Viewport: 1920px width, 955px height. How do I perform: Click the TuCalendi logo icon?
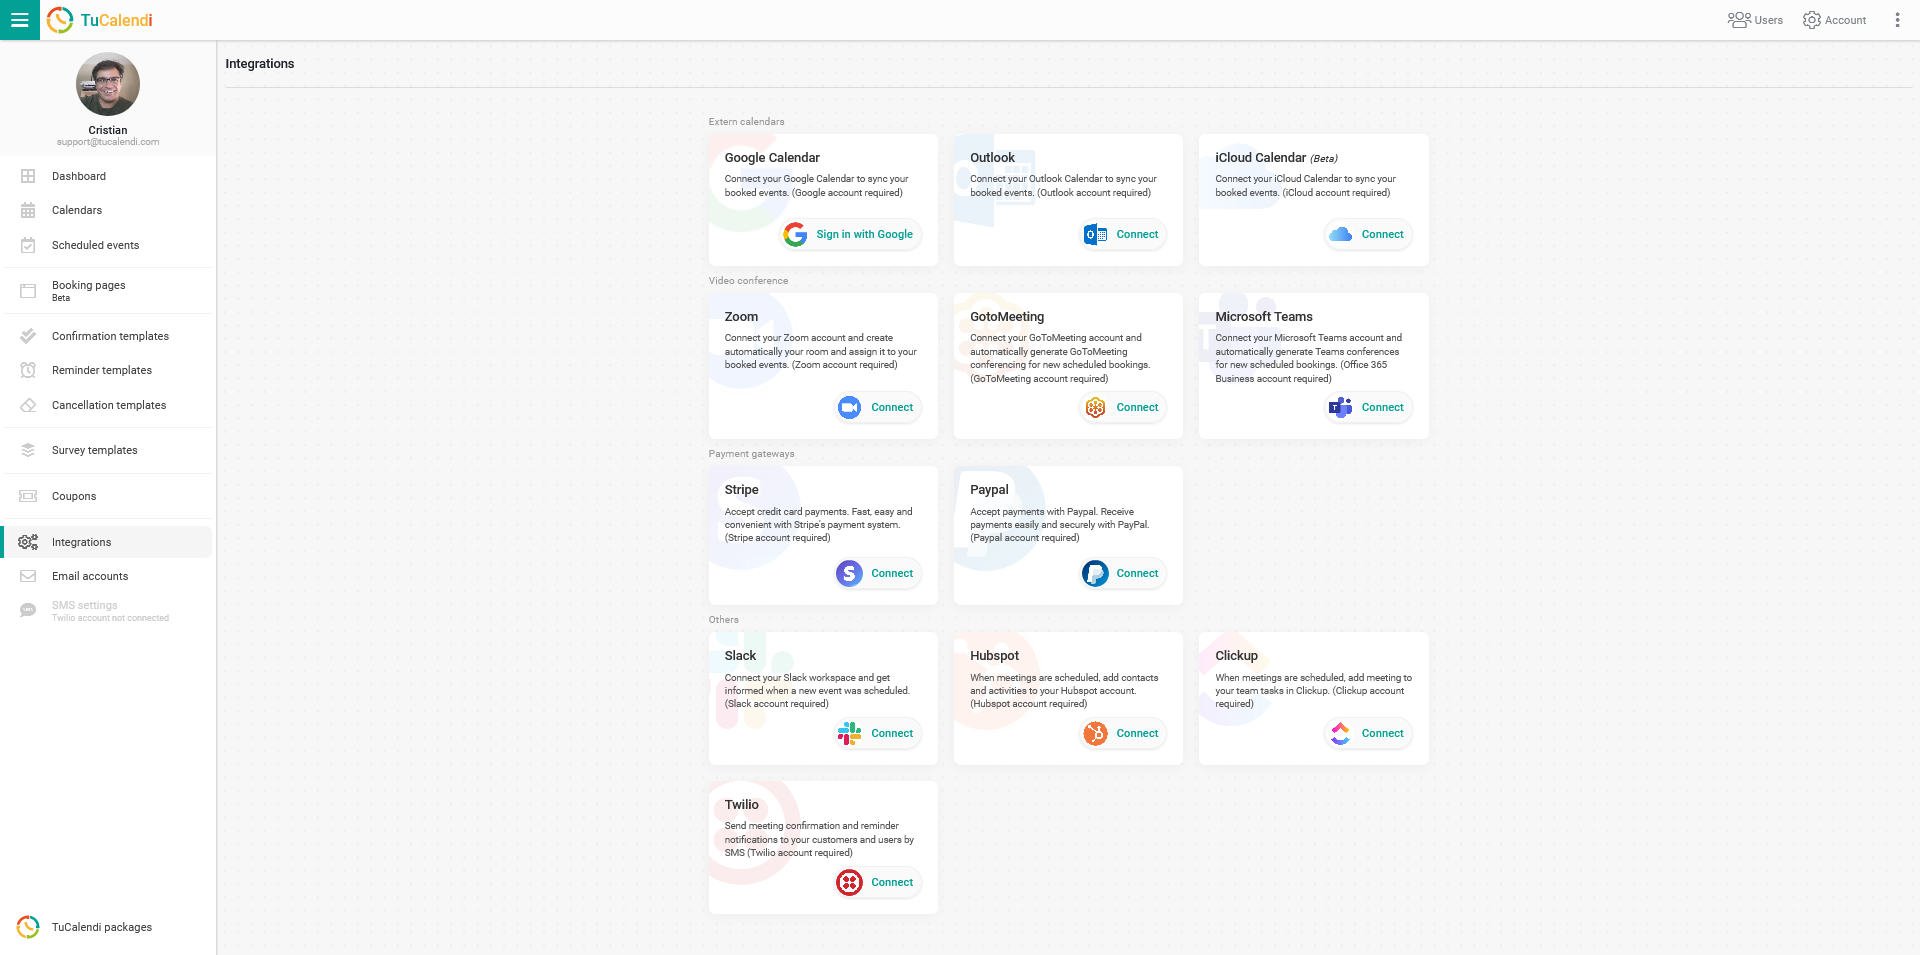[60, 20]
